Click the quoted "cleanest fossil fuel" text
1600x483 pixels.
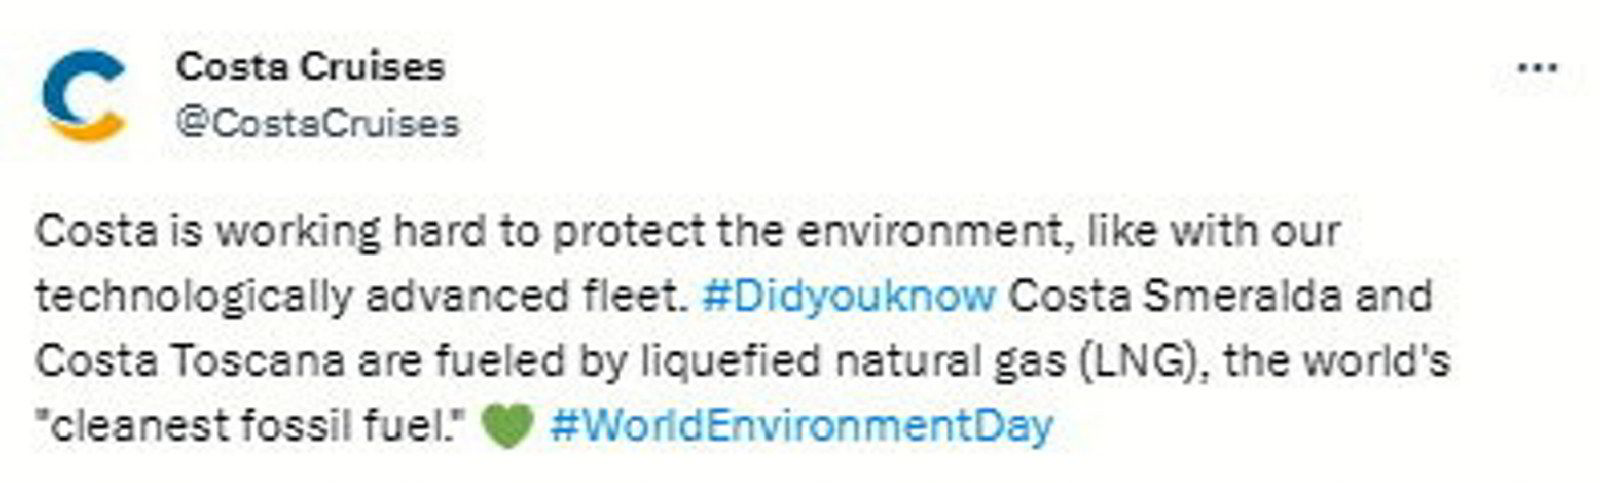click(252, 427)
